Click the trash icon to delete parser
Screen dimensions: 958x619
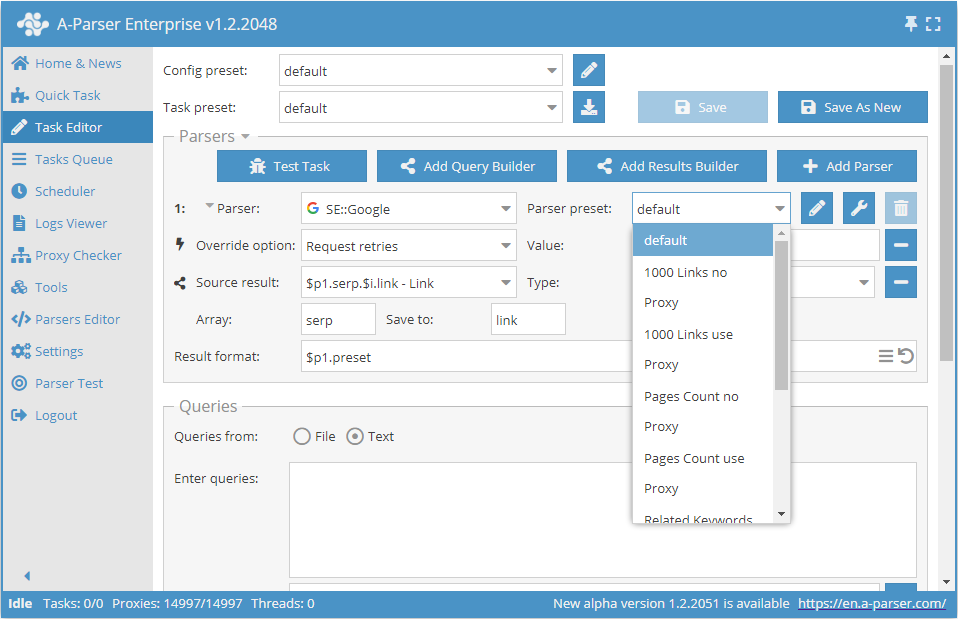click(901, 208)
